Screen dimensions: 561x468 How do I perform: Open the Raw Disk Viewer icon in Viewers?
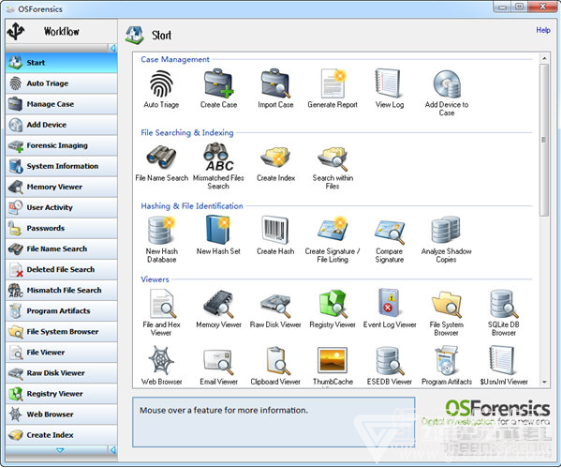click(275, 305)
